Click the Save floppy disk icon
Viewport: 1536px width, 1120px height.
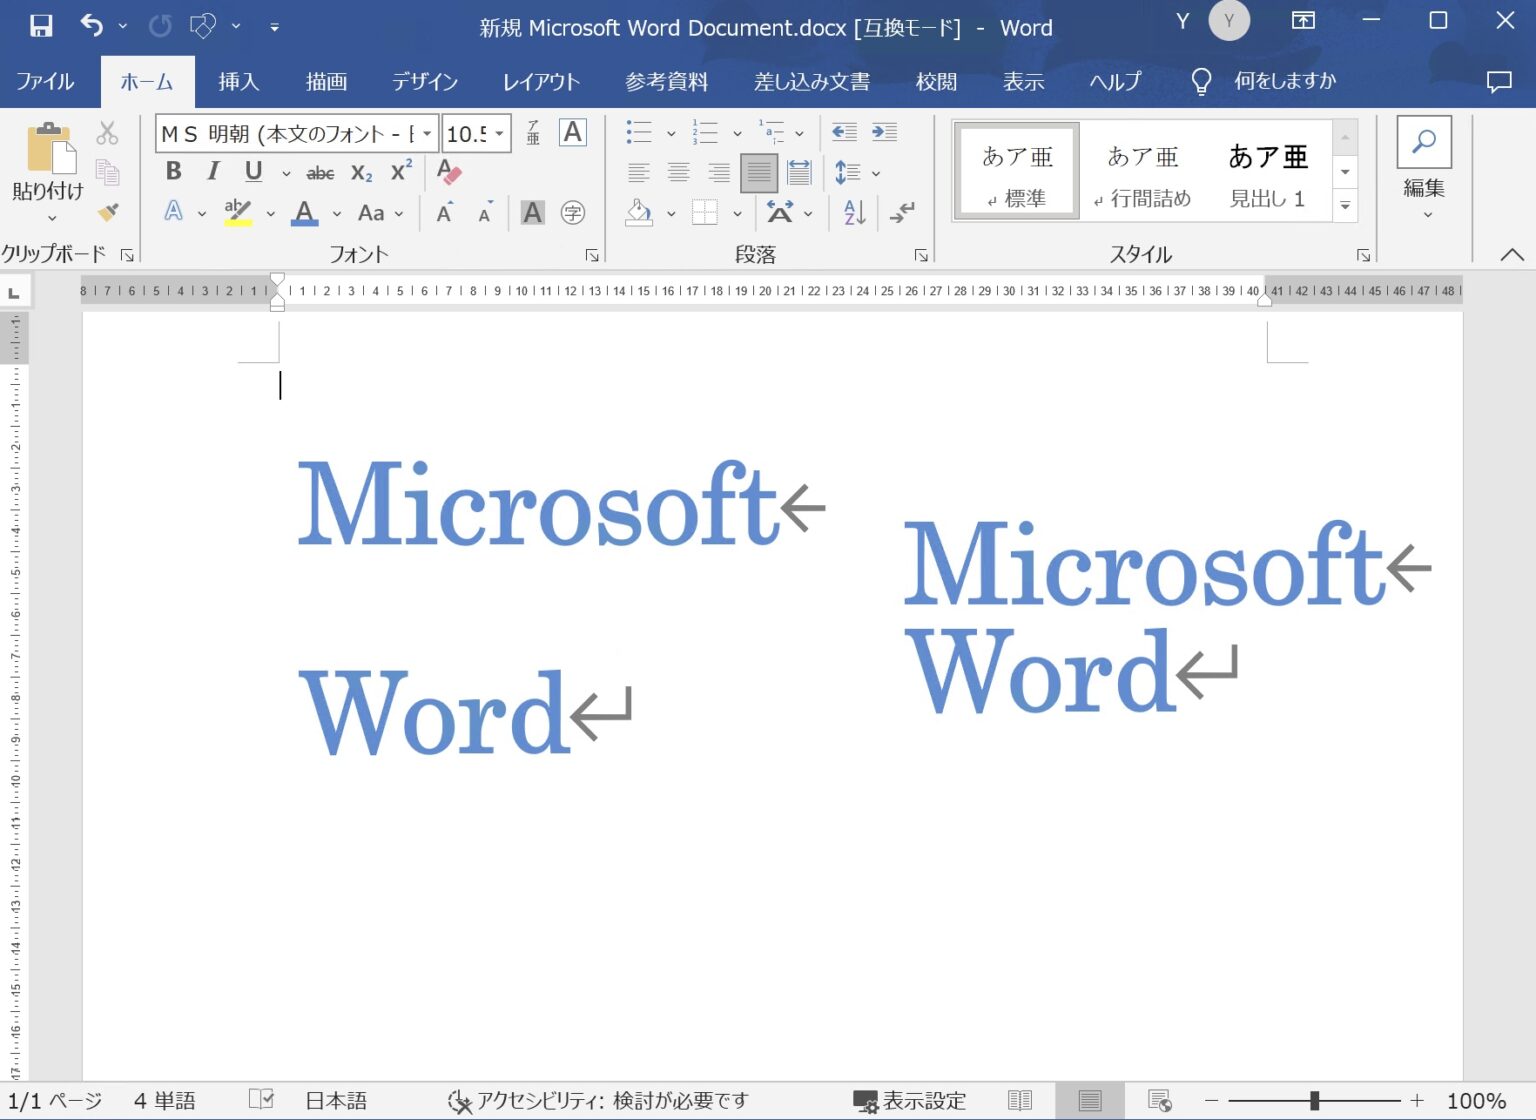tap(40, 26)
